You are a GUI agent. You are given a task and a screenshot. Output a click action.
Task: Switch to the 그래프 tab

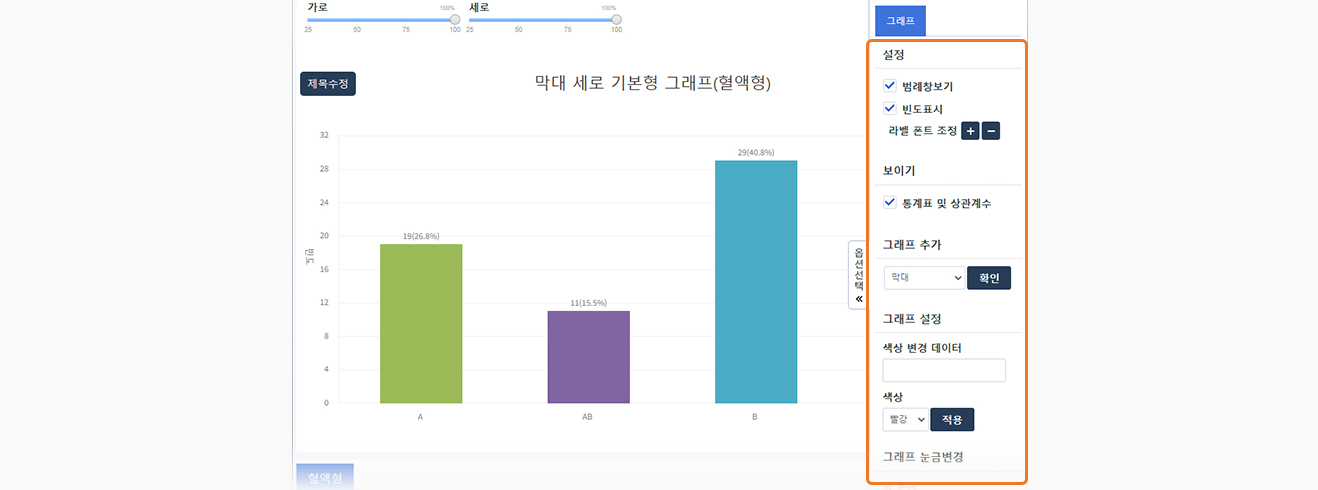click(900, 20)
